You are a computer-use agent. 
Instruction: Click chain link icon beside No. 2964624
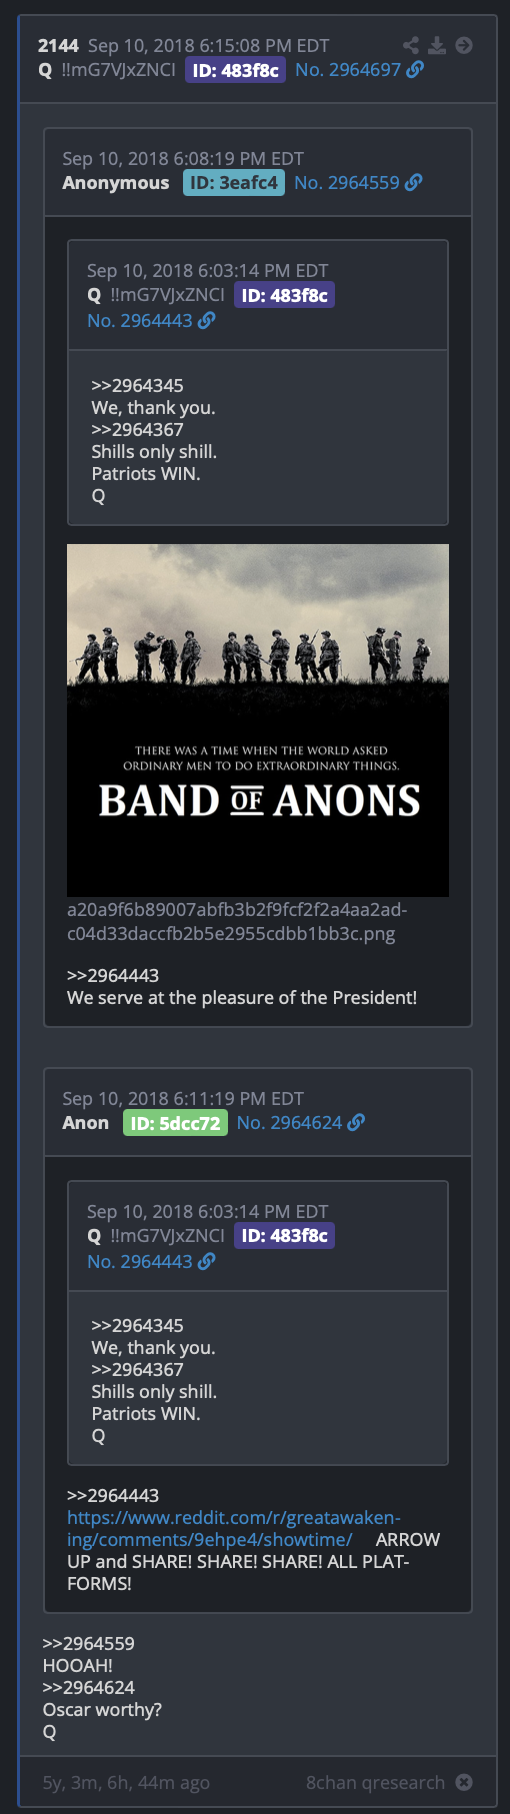click(356, 1122)
